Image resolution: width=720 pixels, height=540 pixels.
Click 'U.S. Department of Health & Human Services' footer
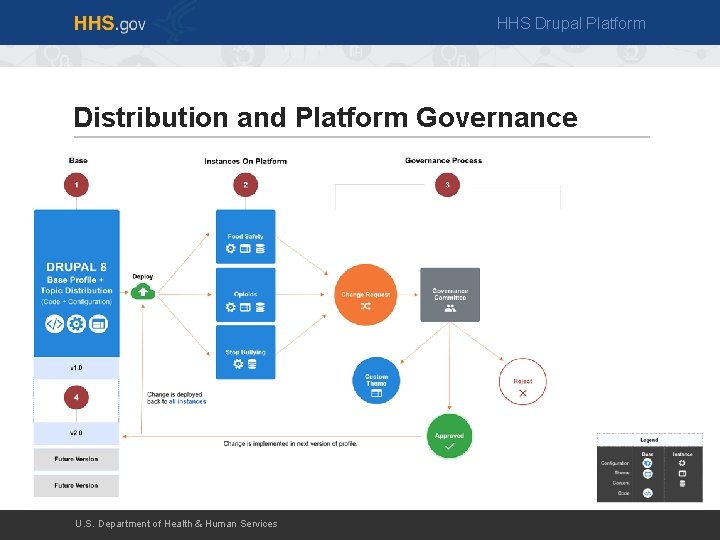[176, 523]
